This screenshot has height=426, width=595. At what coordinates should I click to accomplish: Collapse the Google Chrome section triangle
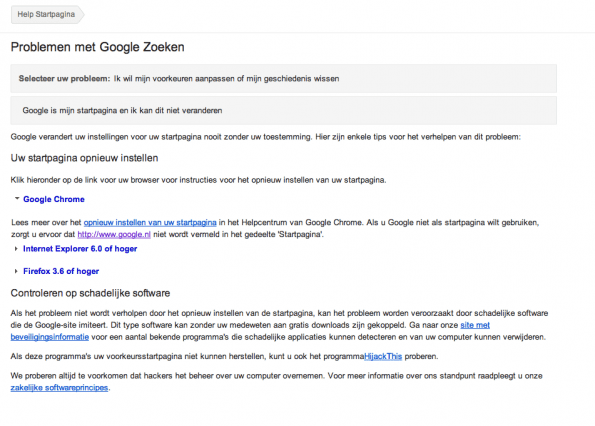point(17,198)
